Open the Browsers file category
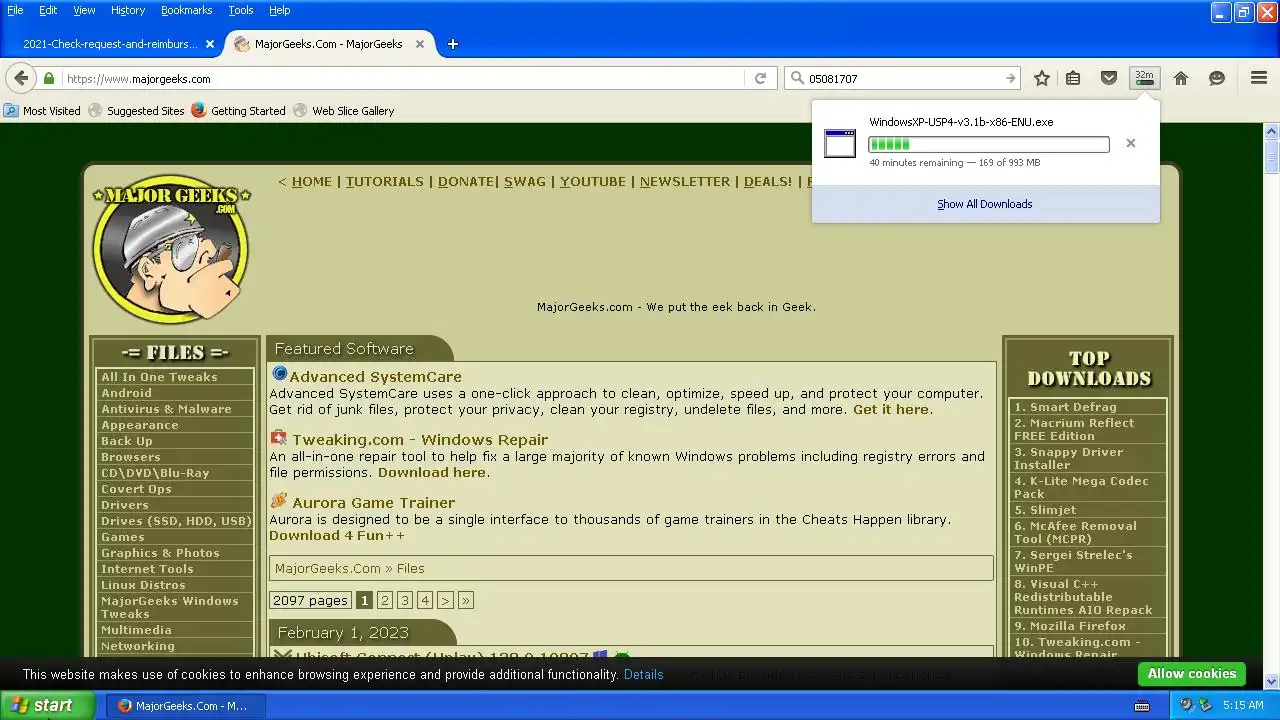 tap(131, 457)
